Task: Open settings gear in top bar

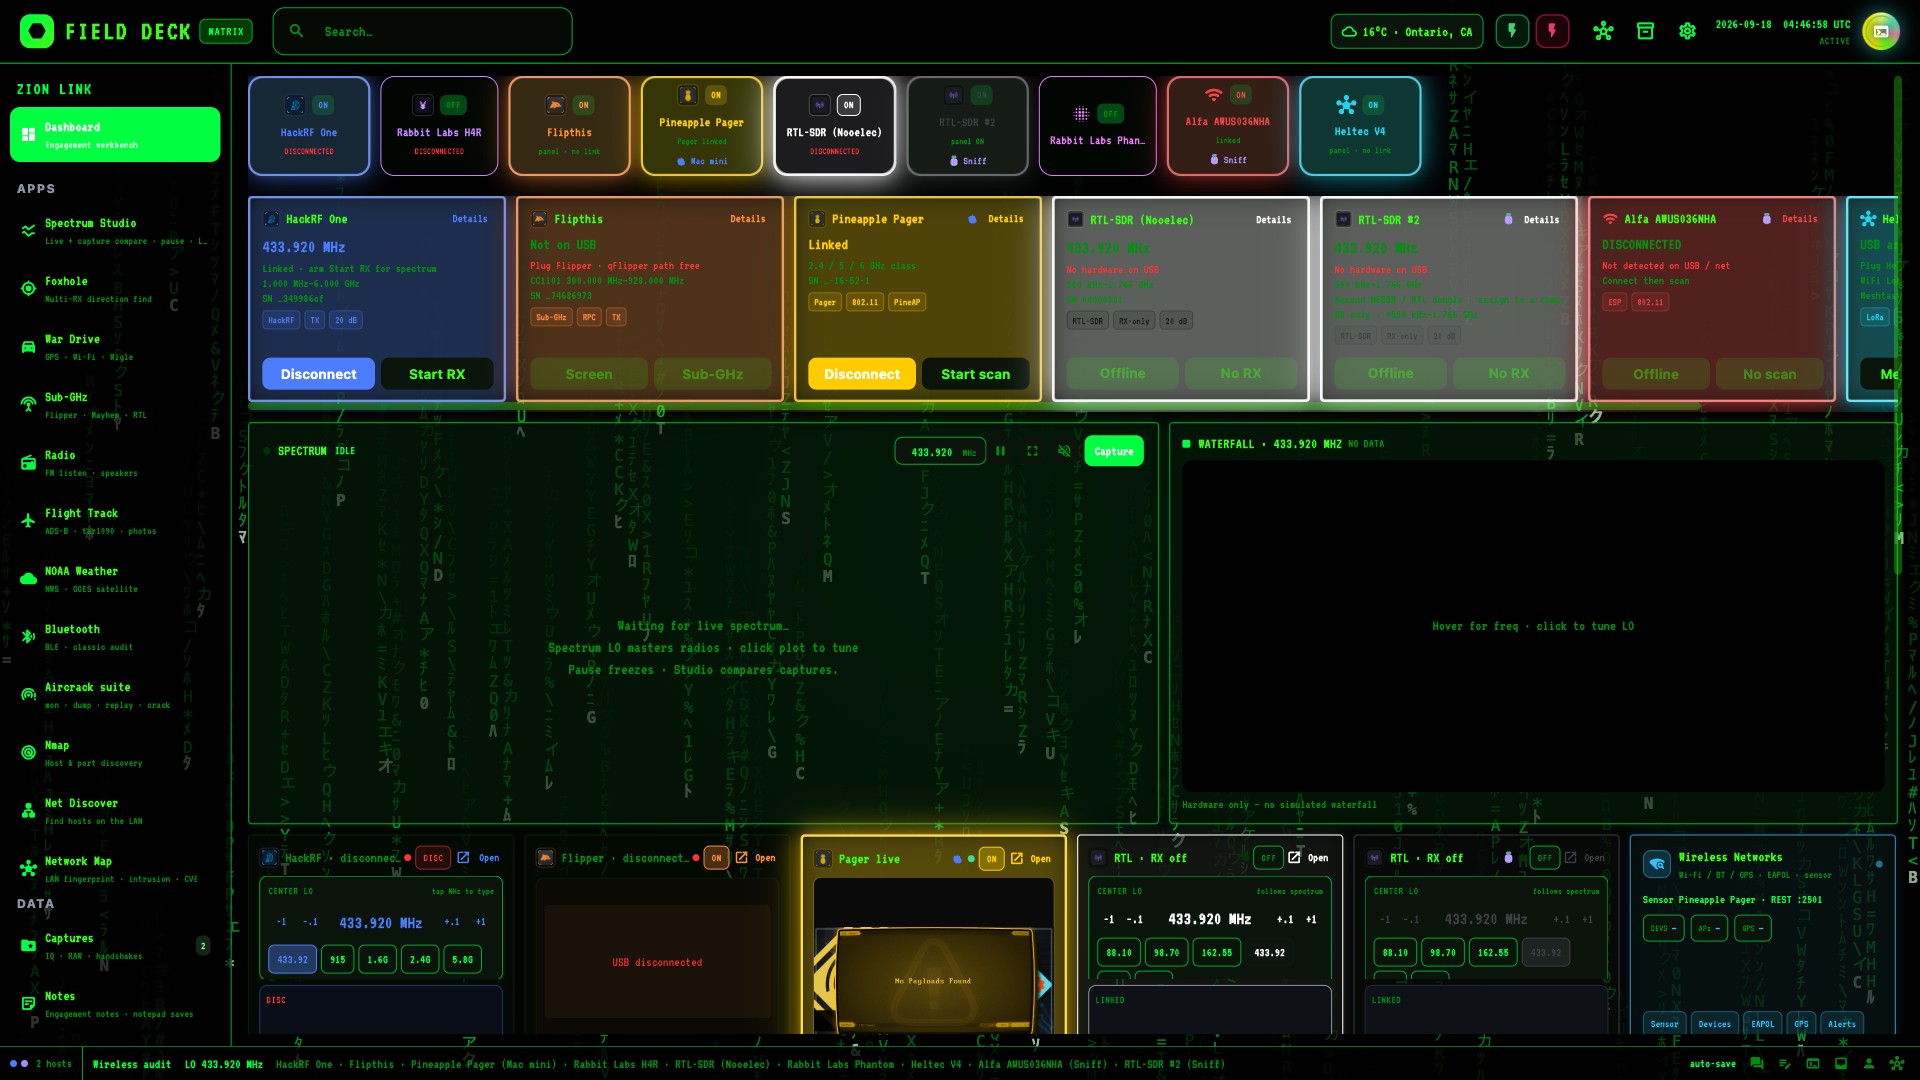Action: (x=1687, y=31)
